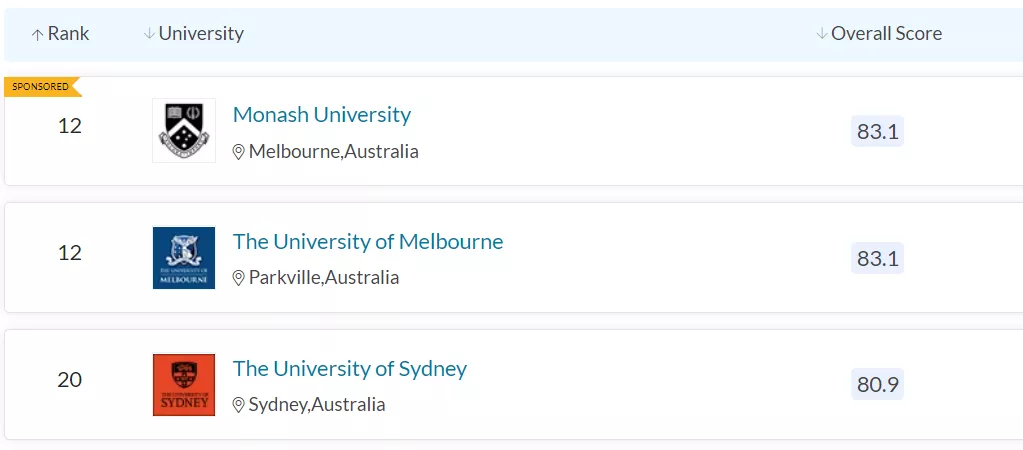Click the Parkville, Australia location text
1023x450 pixels.
click(324, 278)
